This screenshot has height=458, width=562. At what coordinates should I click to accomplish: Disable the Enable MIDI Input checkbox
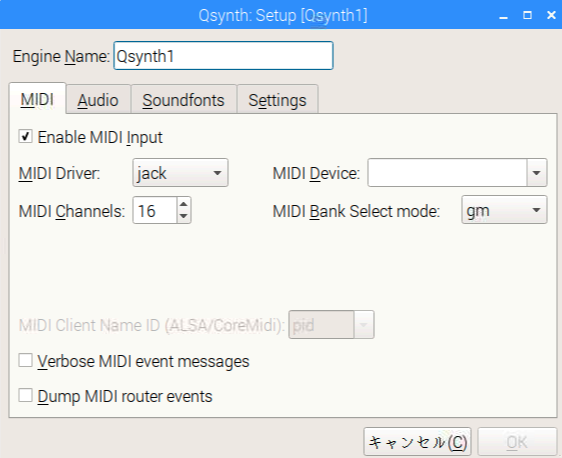click(x=25, y=137)
